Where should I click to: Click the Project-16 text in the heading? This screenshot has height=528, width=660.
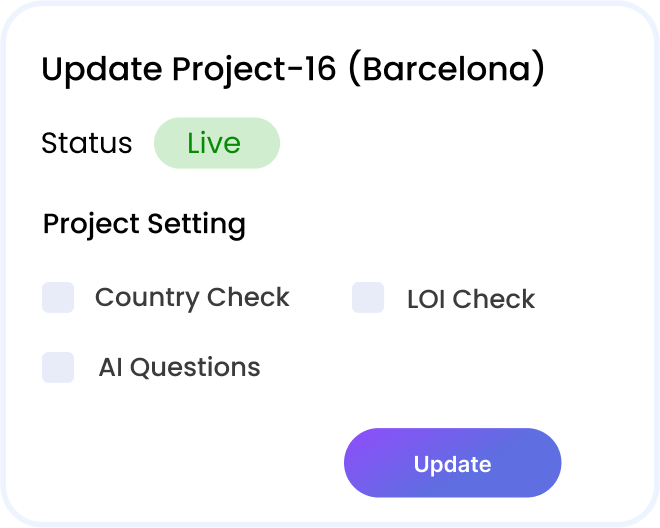point(254,69)
